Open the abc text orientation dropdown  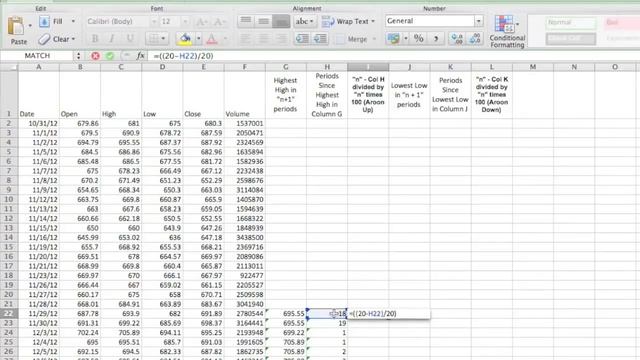(304, 21)
